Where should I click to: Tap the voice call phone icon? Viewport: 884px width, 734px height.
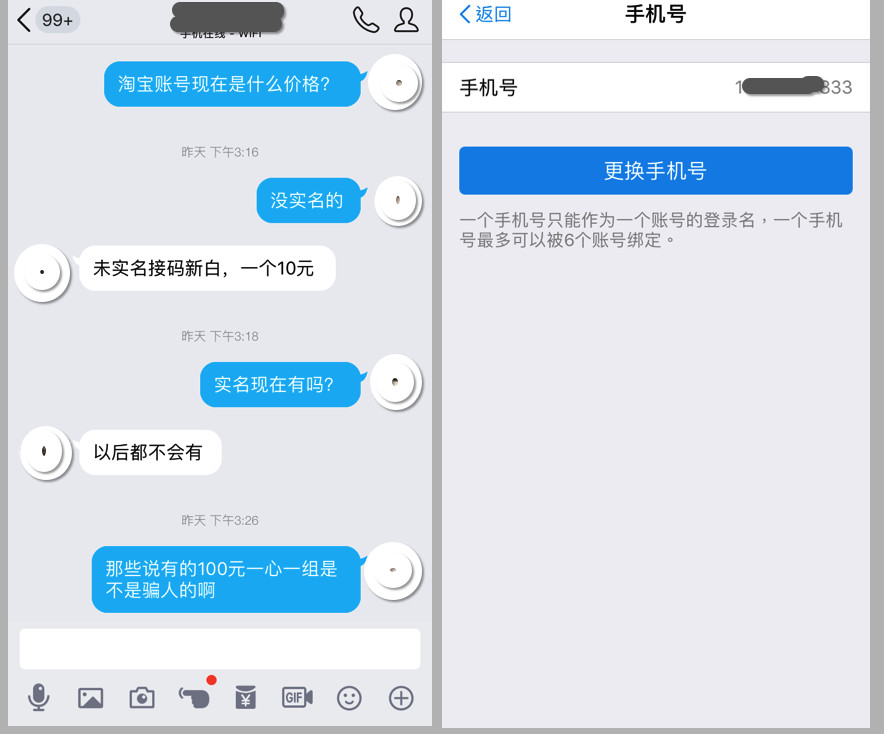pos(366,20)
